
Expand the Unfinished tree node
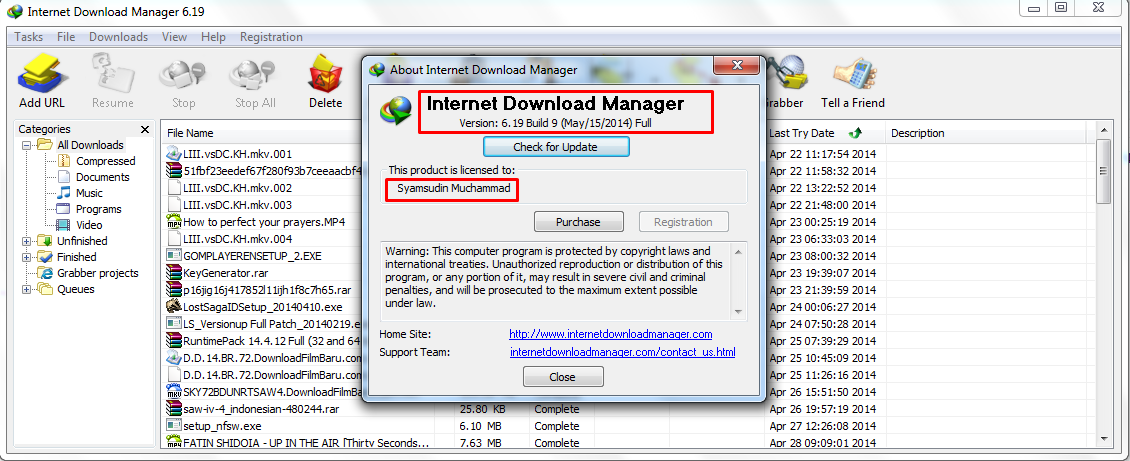(x=27, y=241)
